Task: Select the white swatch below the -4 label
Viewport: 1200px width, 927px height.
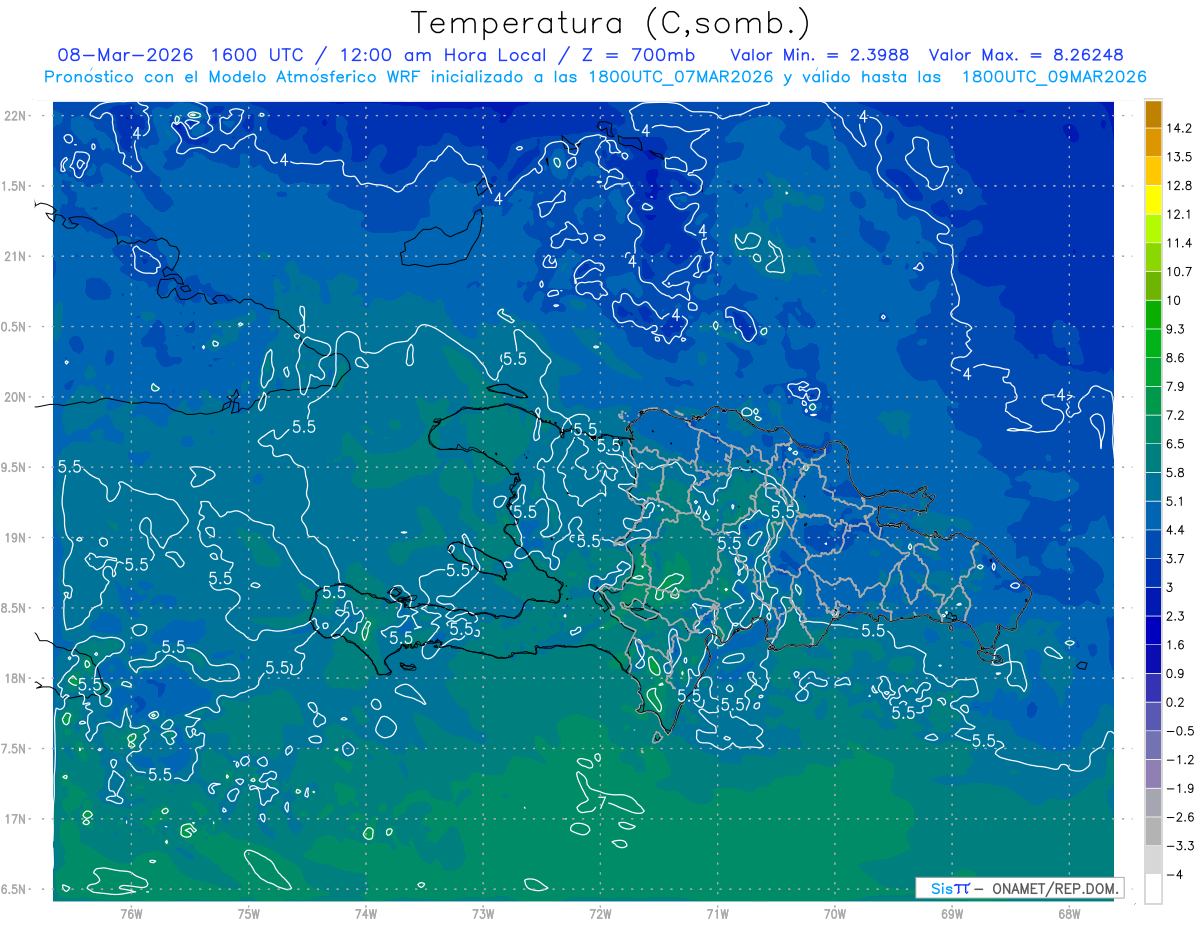Action: [1153, 889]
